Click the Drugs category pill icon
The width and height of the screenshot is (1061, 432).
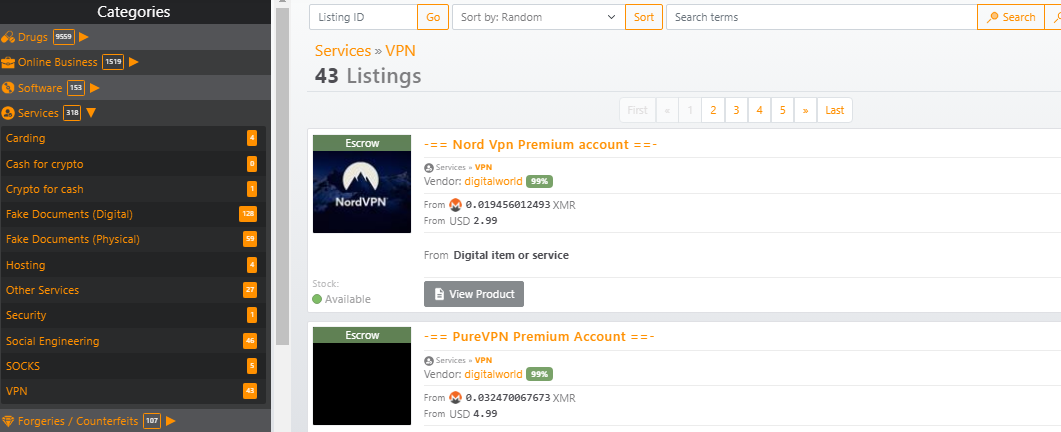(9, 37)
